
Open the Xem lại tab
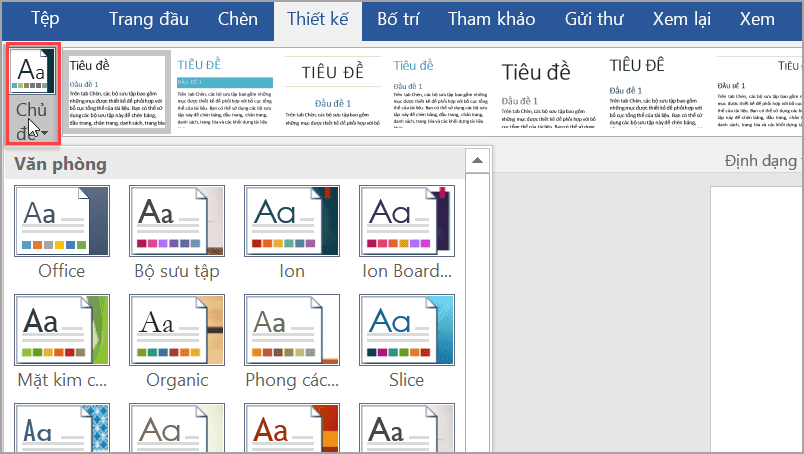pos(681,19)
